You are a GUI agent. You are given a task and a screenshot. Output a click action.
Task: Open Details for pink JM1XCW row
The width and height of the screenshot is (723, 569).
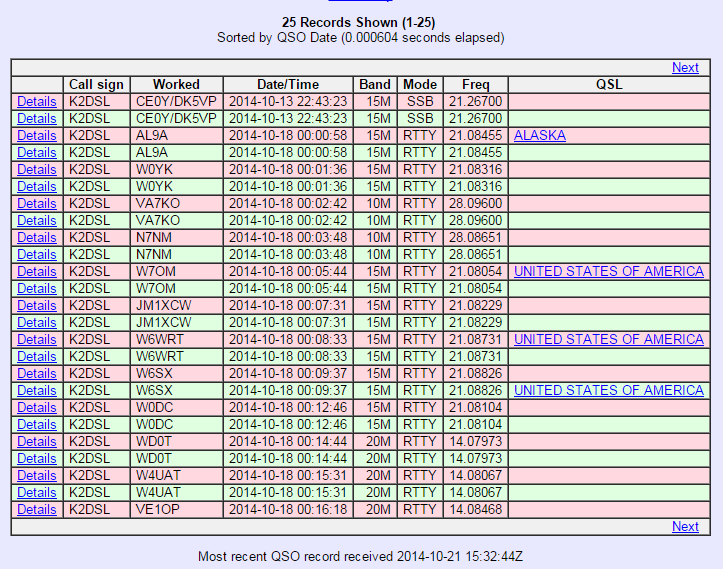point(37,306)
